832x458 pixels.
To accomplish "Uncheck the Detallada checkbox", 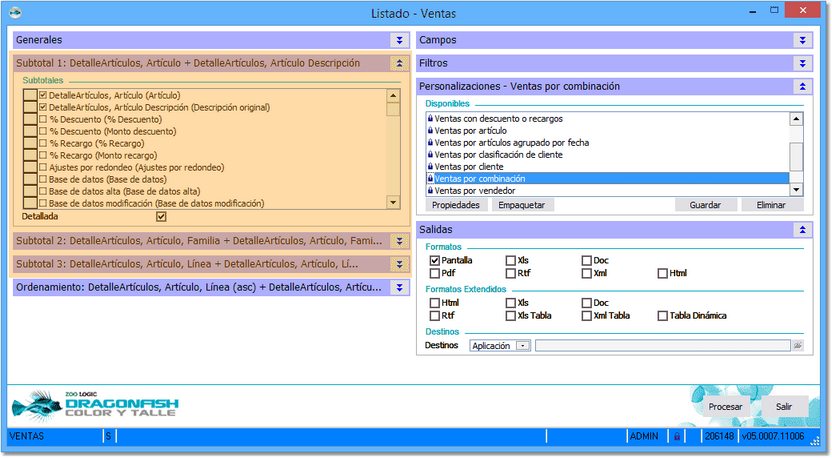I will (x=161, y=216).
